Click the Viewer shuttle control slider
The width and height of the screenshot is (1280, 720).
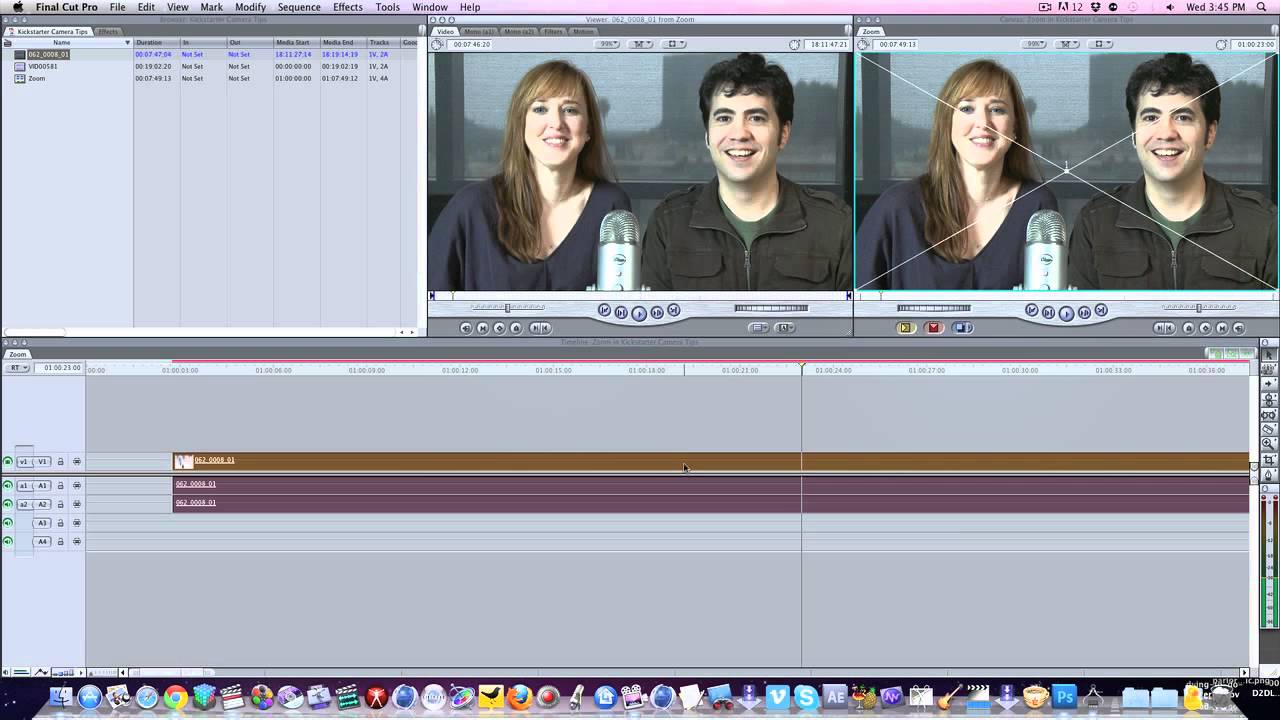point(508,308)
